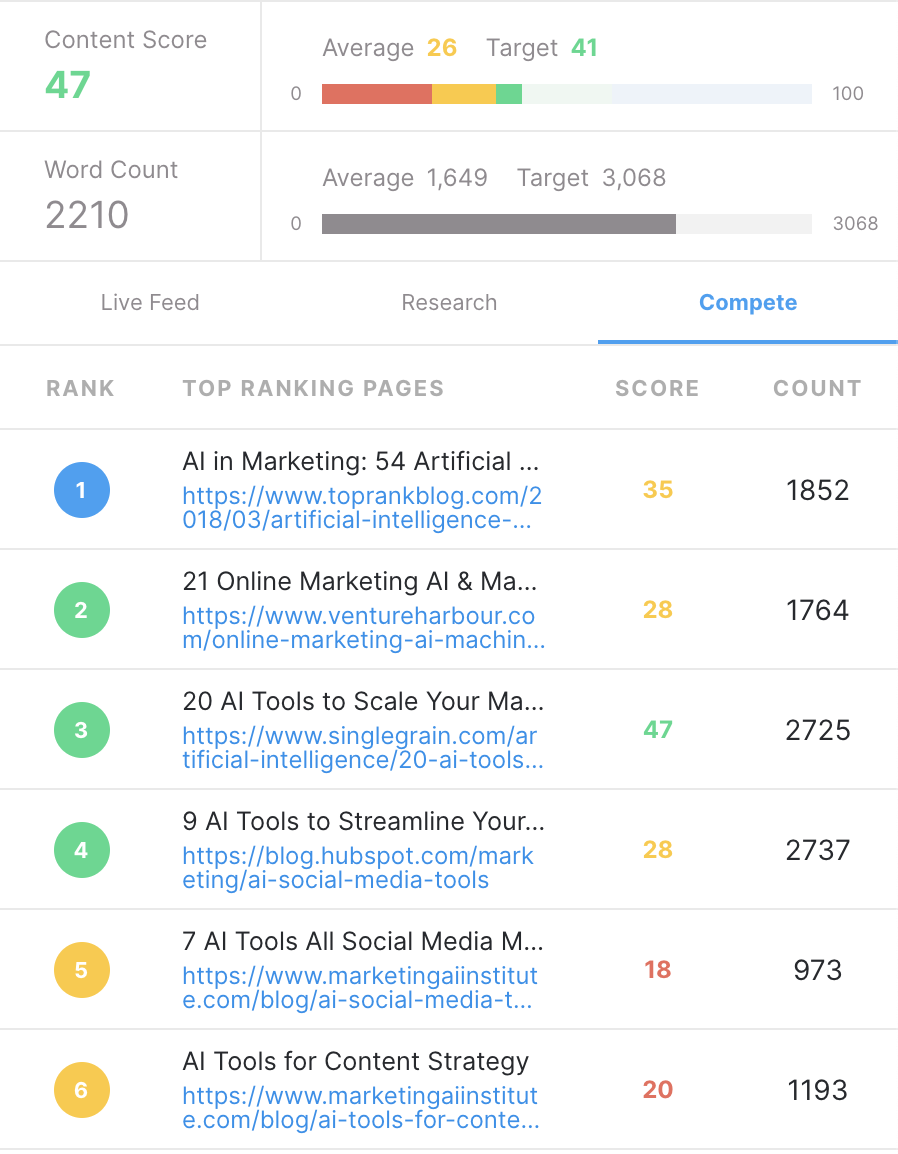Click the COUNT column header
Image resolution: width=898 pixels, height=1154 pixels.
pos(817,389)
